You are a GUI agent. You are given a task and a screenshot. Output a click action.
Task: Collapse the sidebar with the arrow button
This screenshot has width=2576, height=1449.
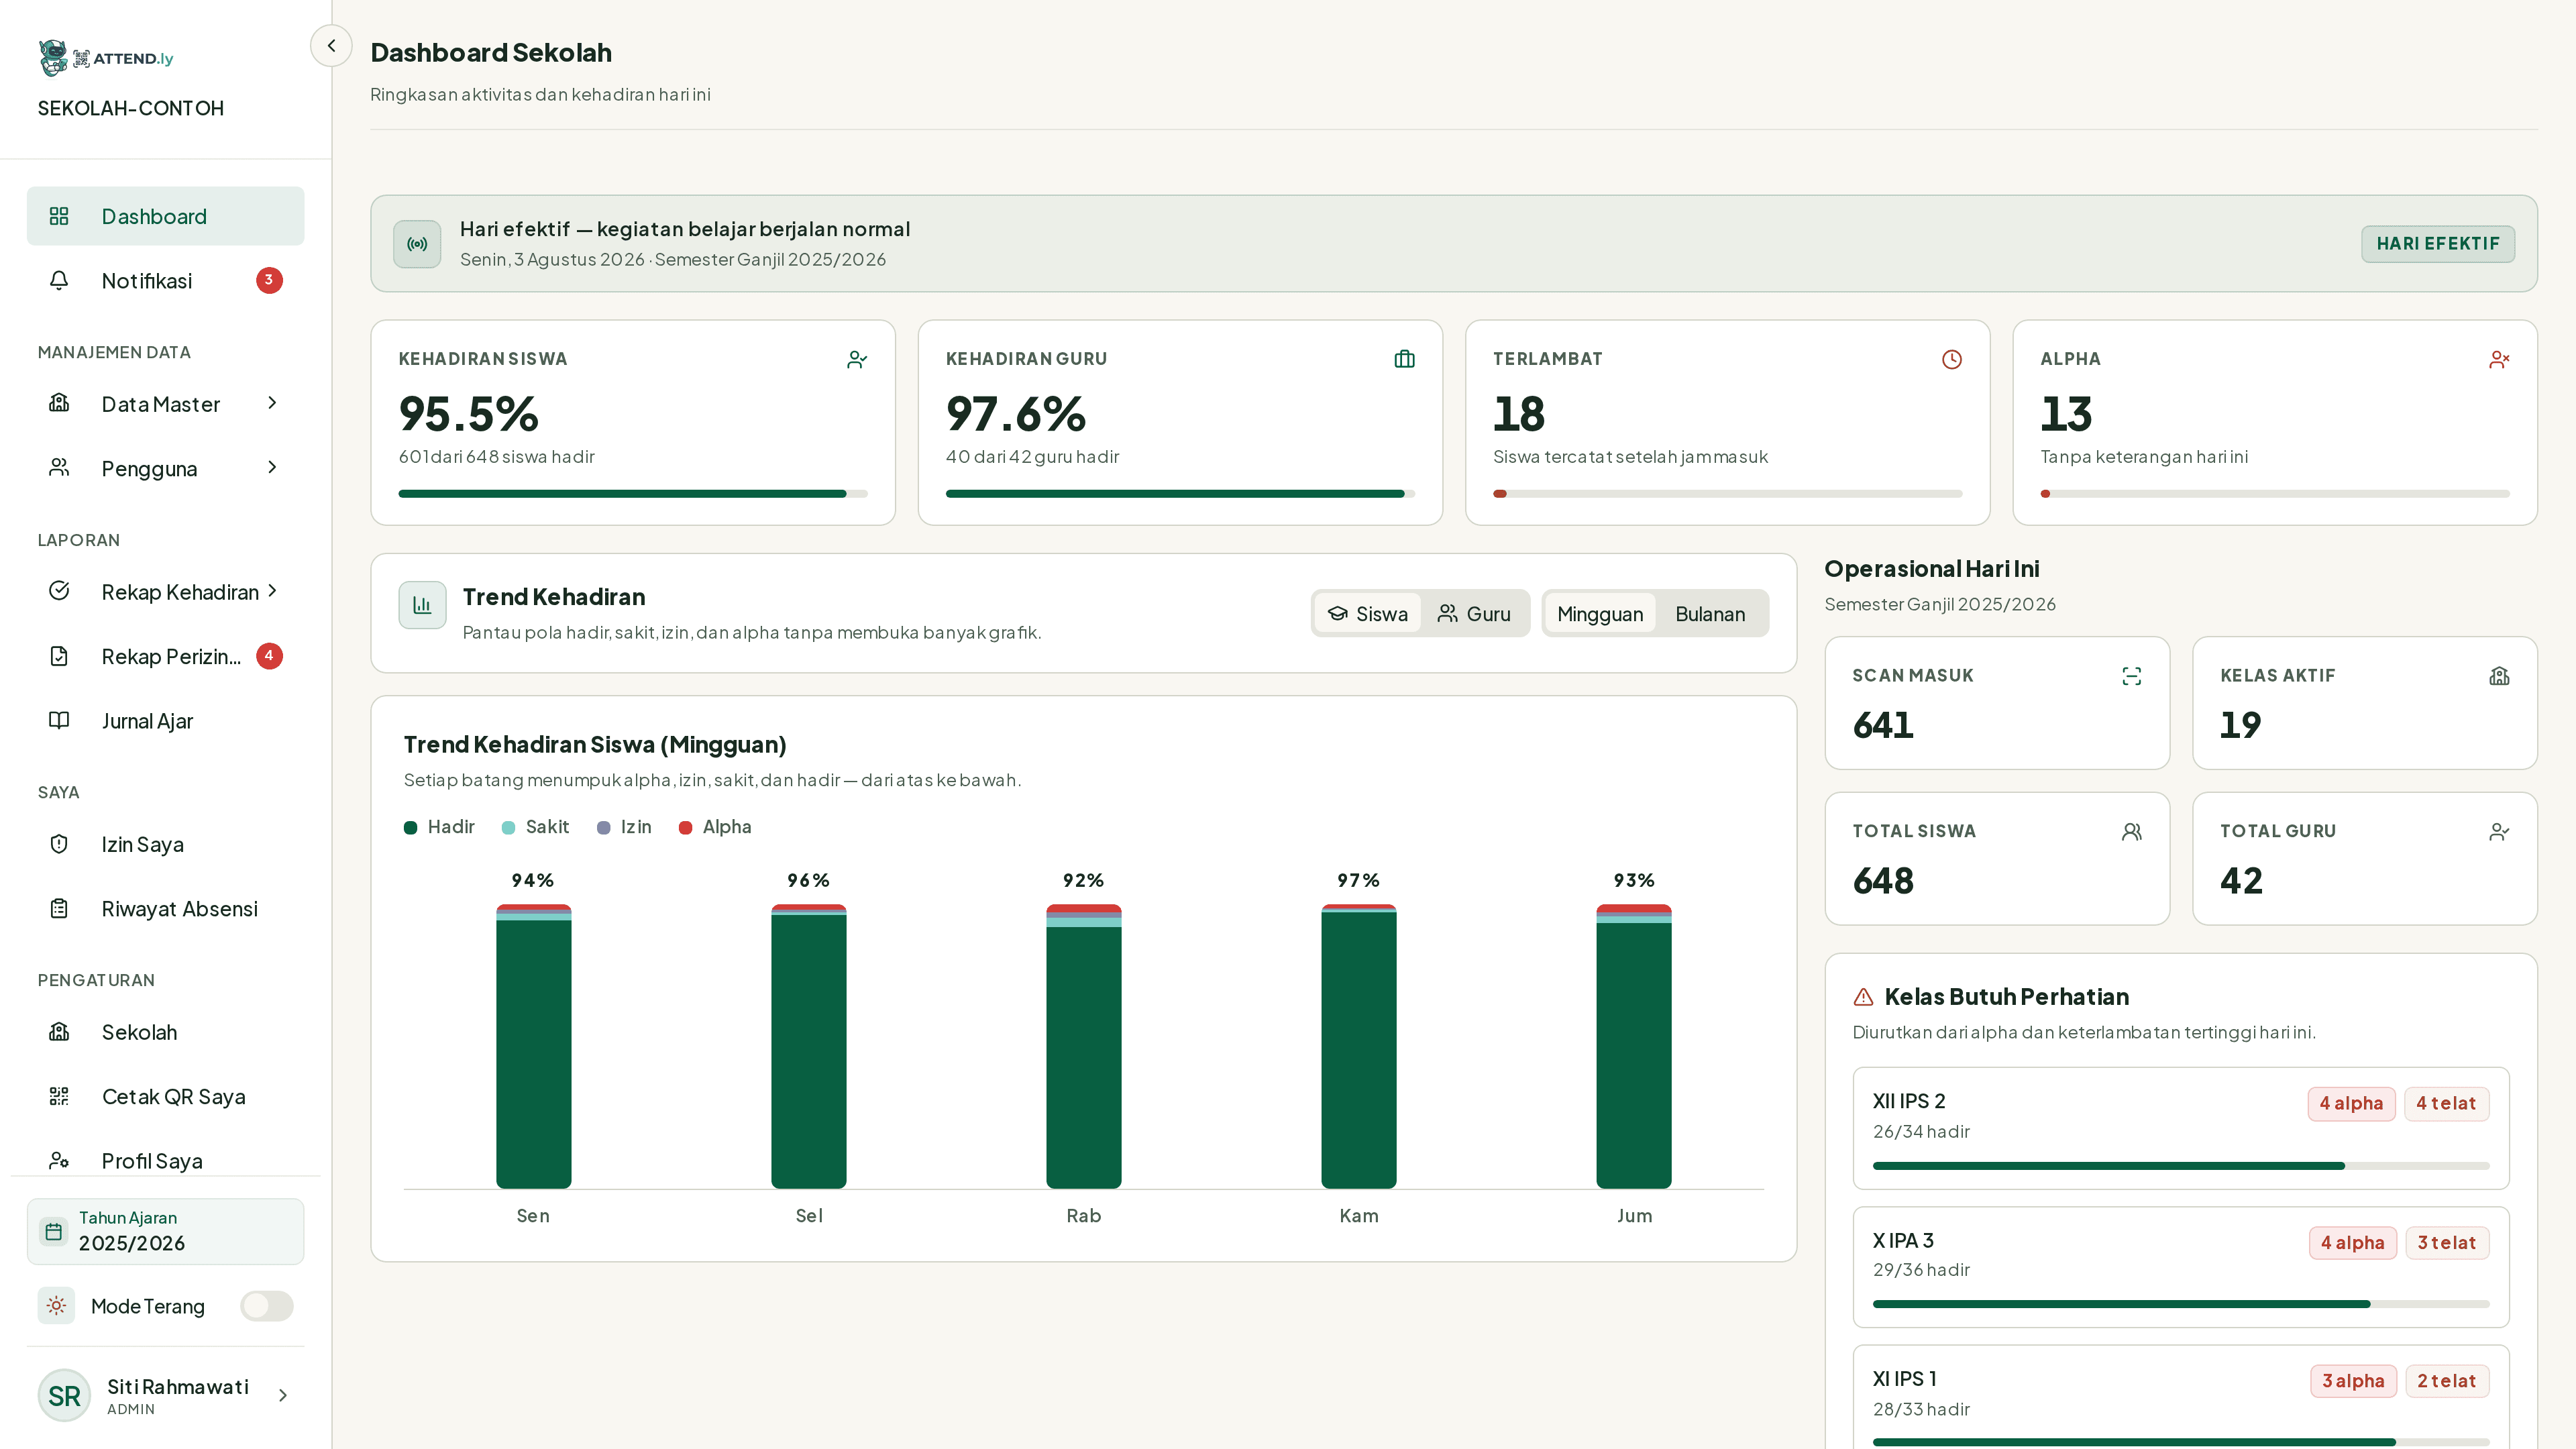(331, 46)
